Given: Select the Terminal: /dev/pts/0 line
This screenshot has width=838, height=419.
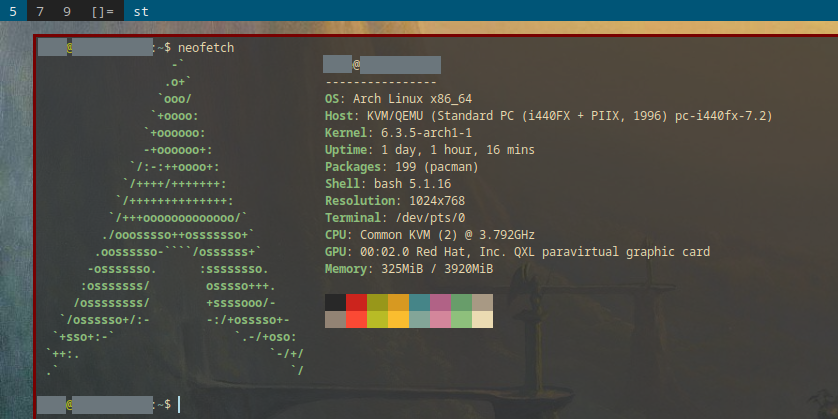Looking at the screenshot, I should point(395,218).
